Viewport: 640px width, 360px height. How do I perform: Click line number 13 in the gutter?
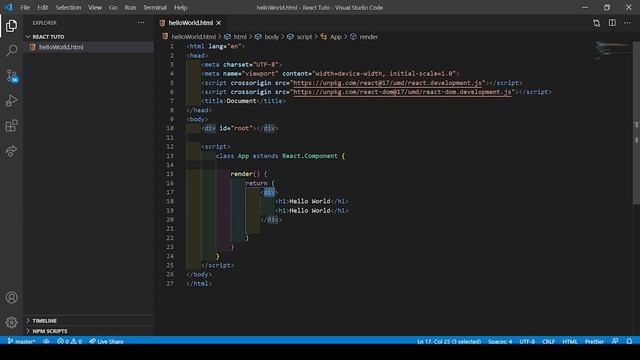(x=170, y=156)
